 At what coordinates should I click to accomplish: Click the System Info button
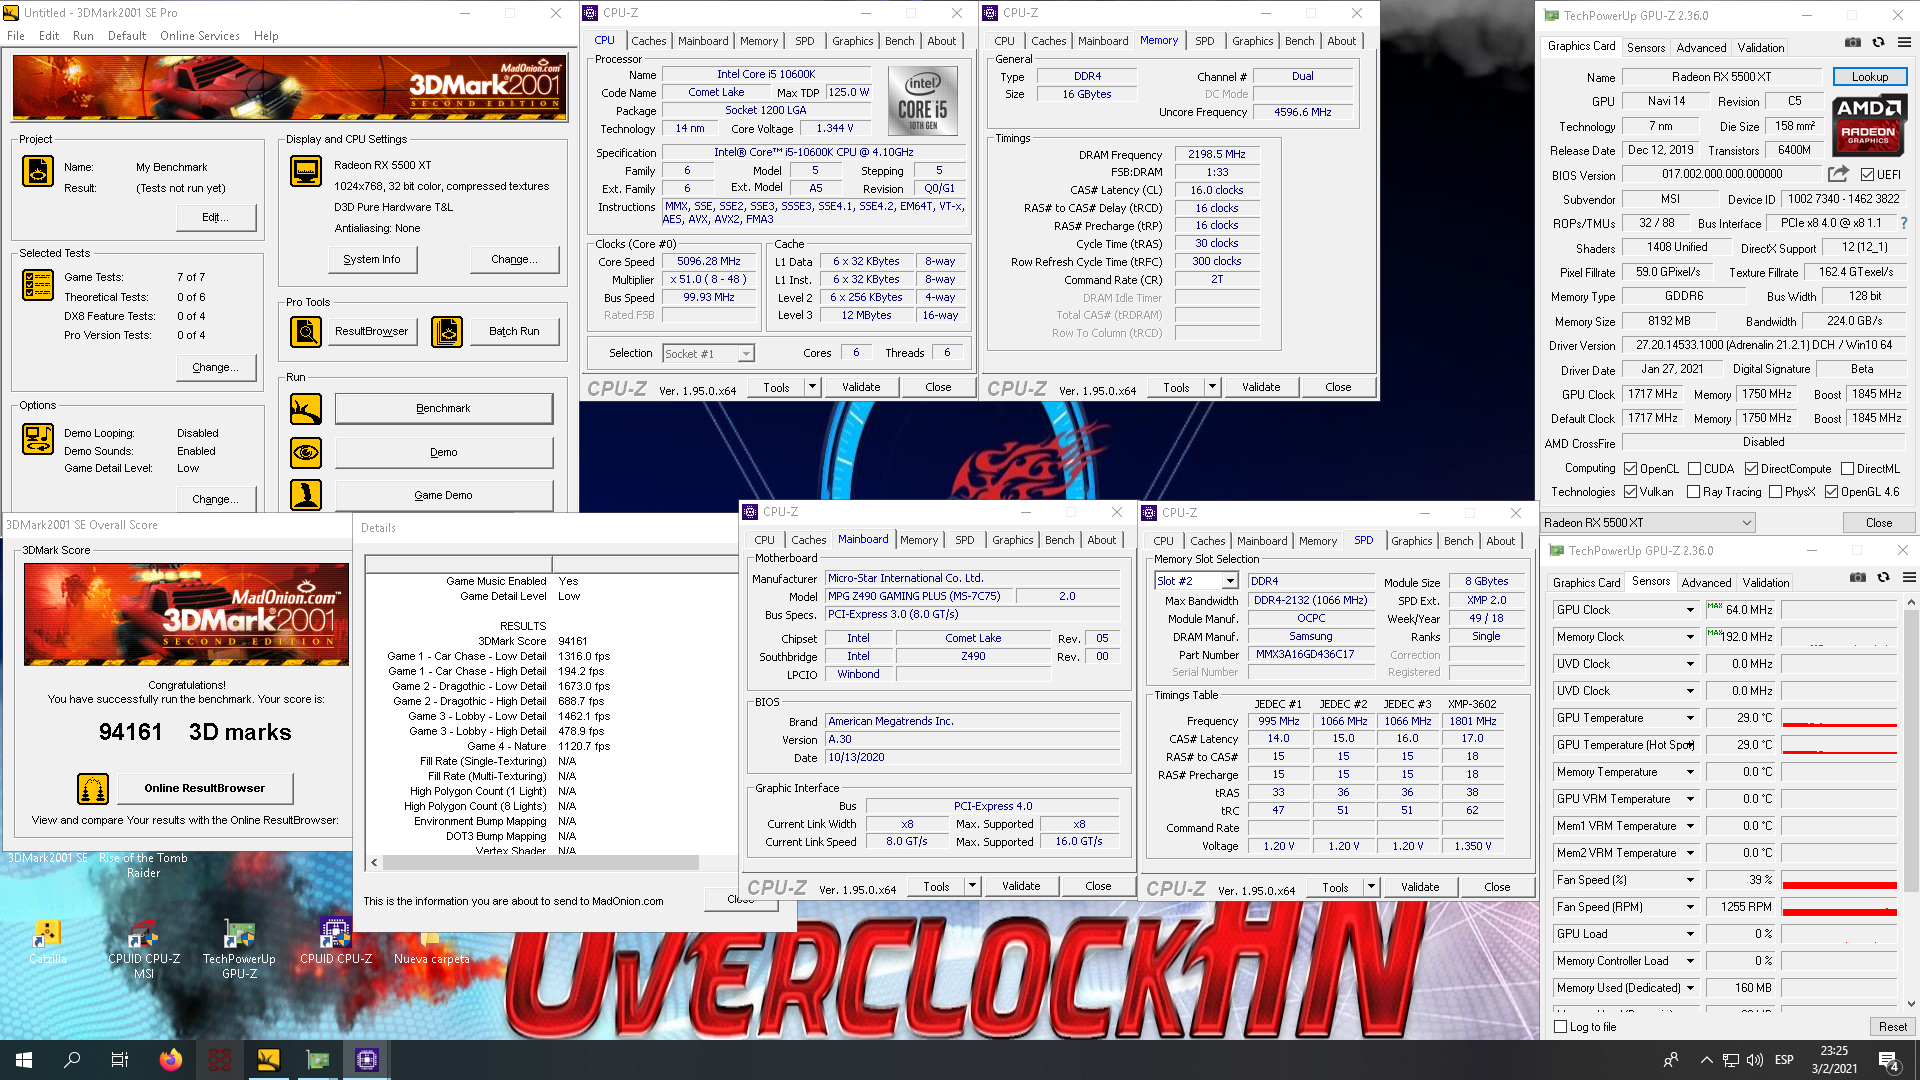[x=372, y=259]
